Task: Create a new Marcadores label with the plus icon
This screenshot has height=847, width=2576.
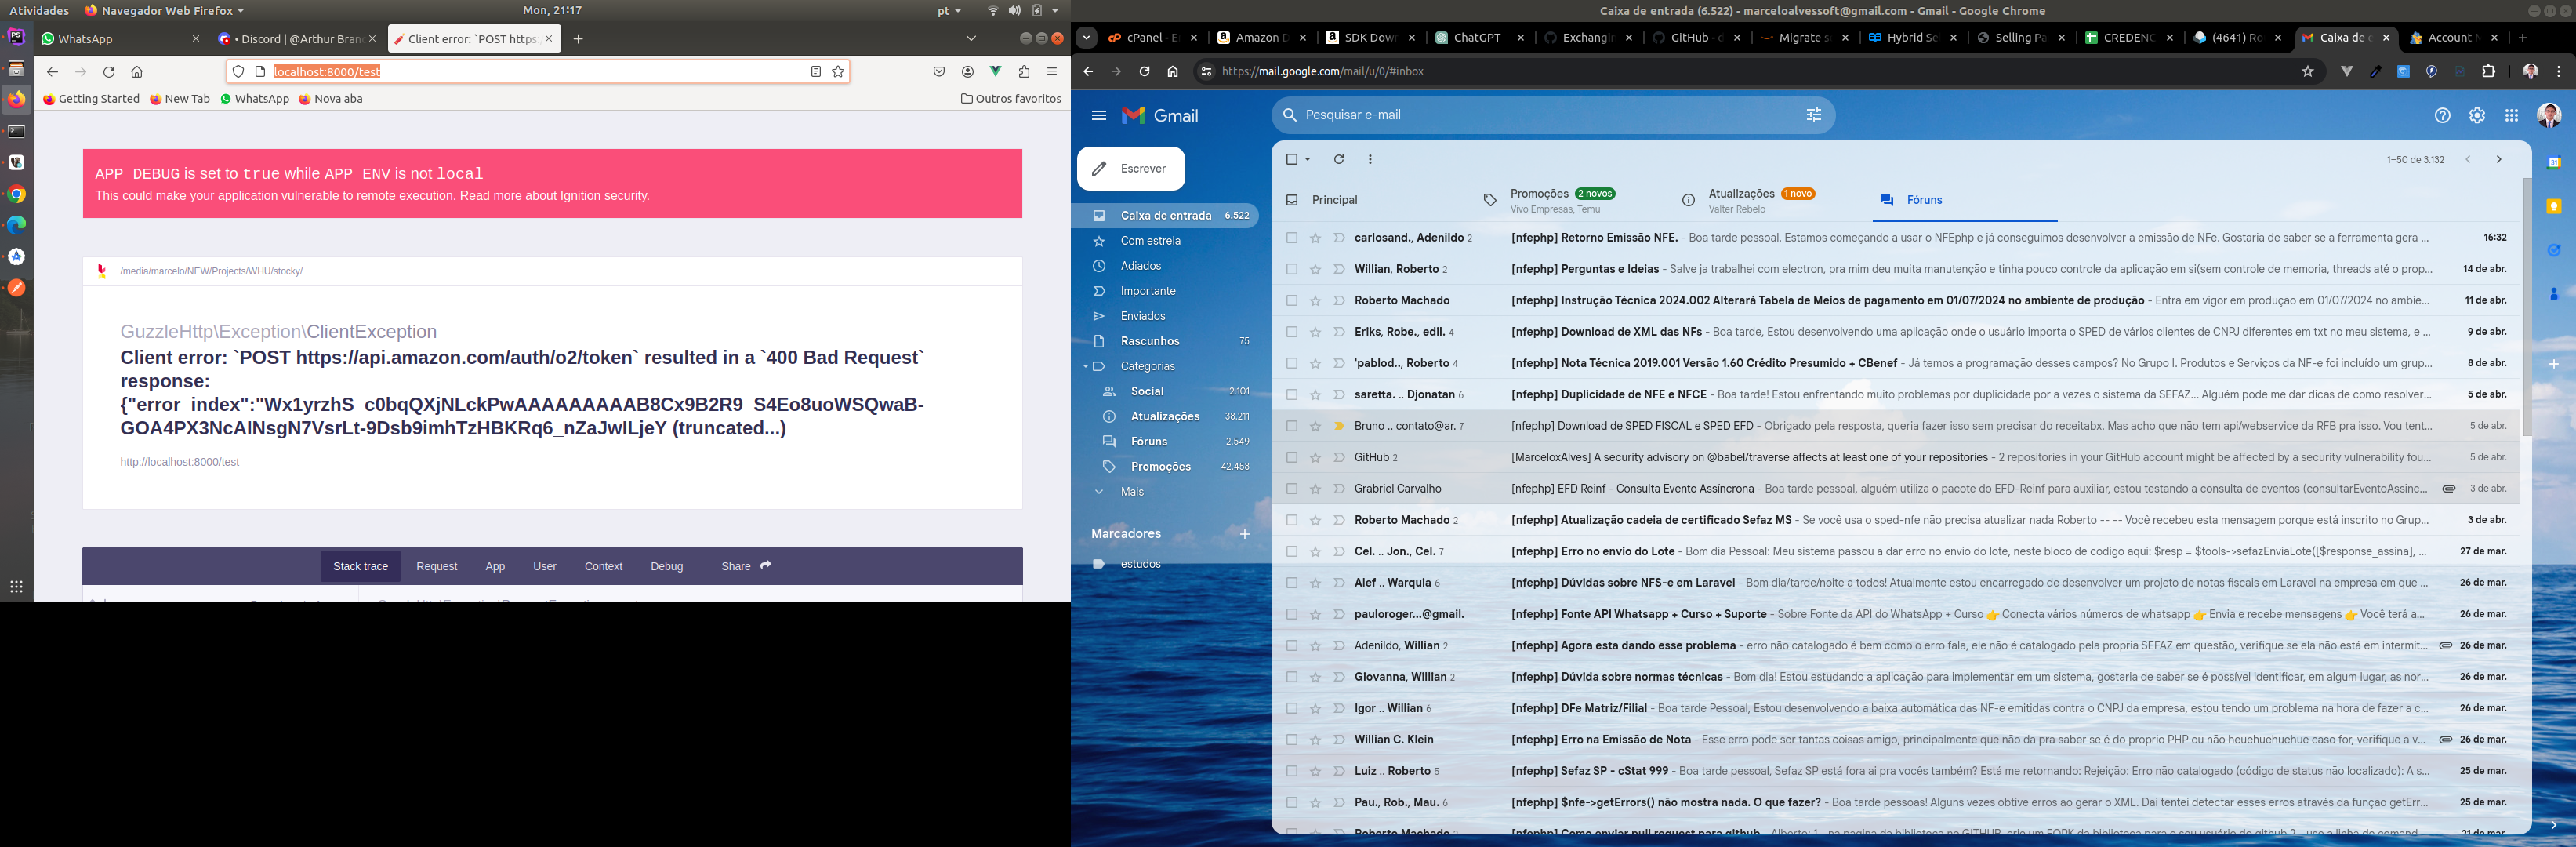Action: pyautogui.click(x=1244, y=534)
